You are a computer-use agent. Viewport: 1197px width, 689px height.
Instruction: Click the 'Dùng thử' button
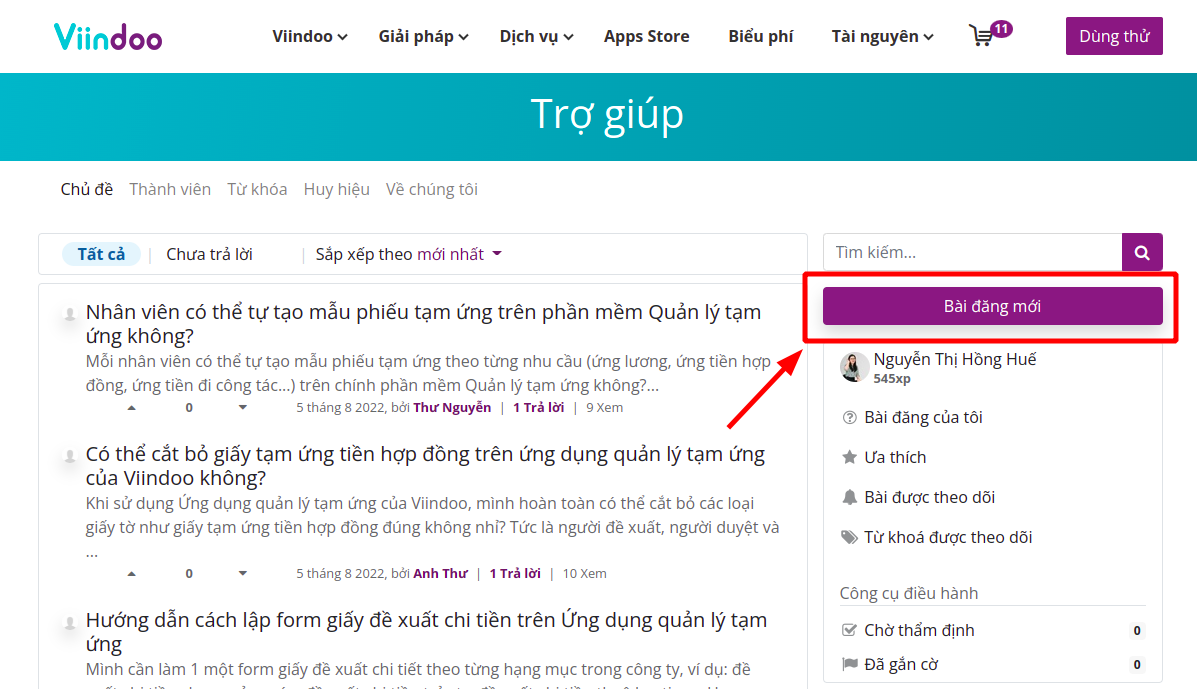point(1114,36)
